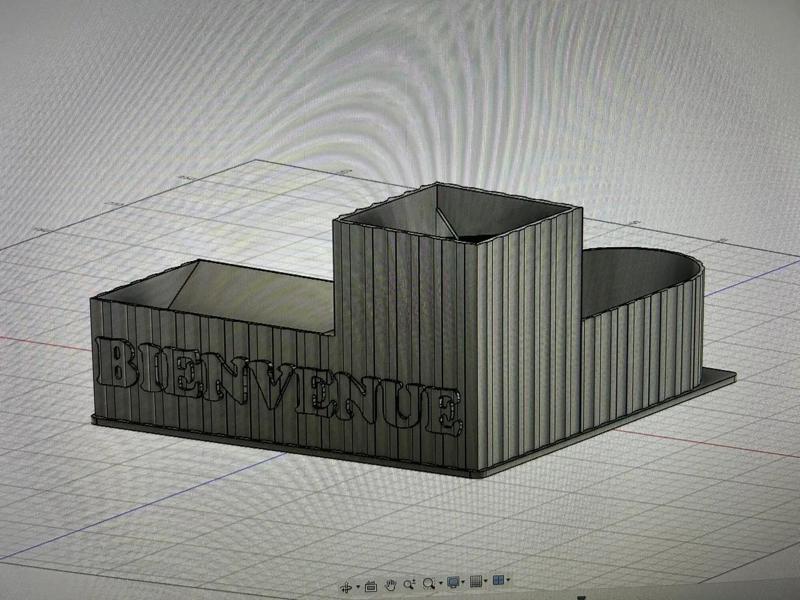Activate the Look At tool

371,587
